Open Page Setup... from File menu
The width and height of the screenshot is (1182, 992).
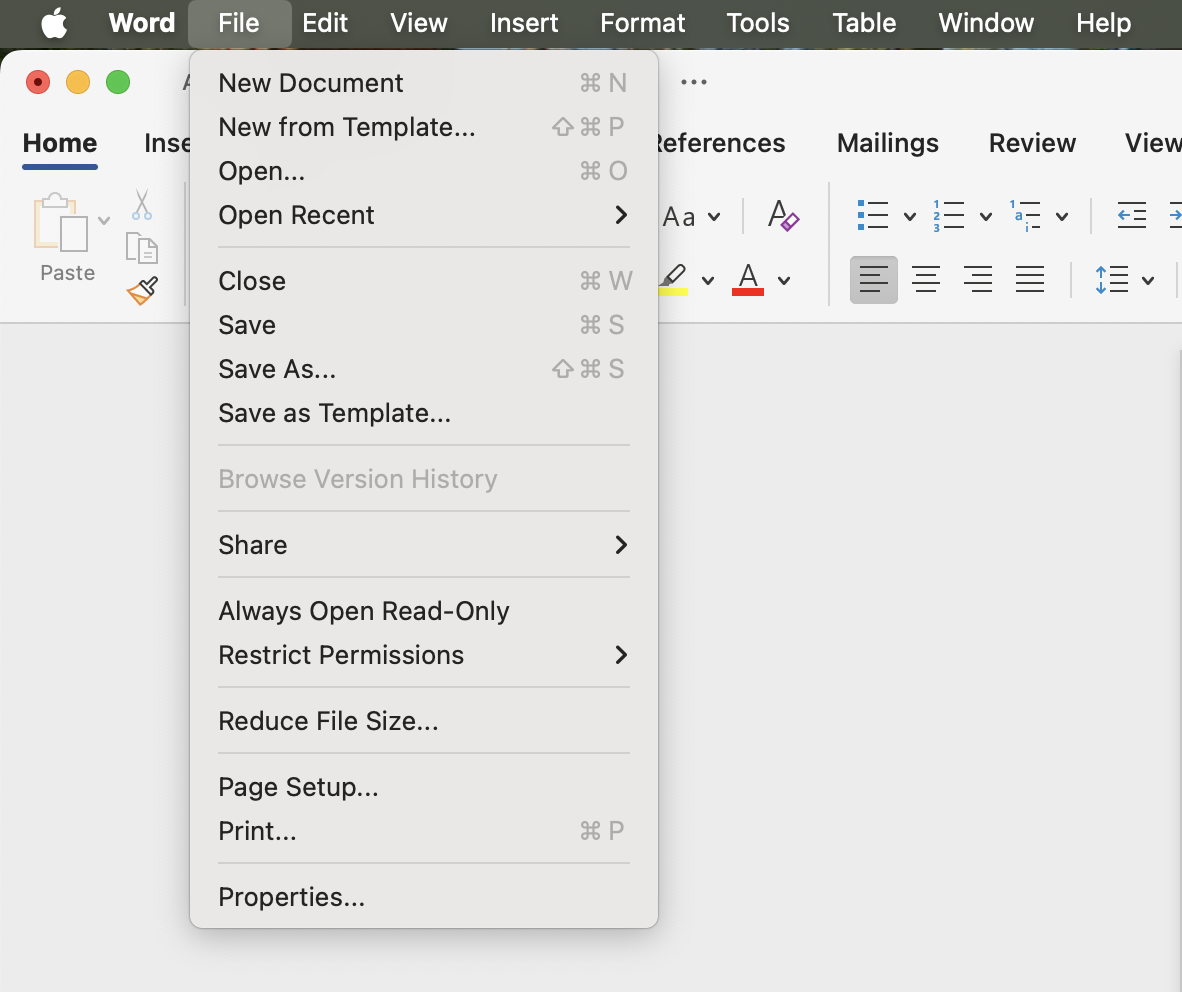(x=424, y=787)
